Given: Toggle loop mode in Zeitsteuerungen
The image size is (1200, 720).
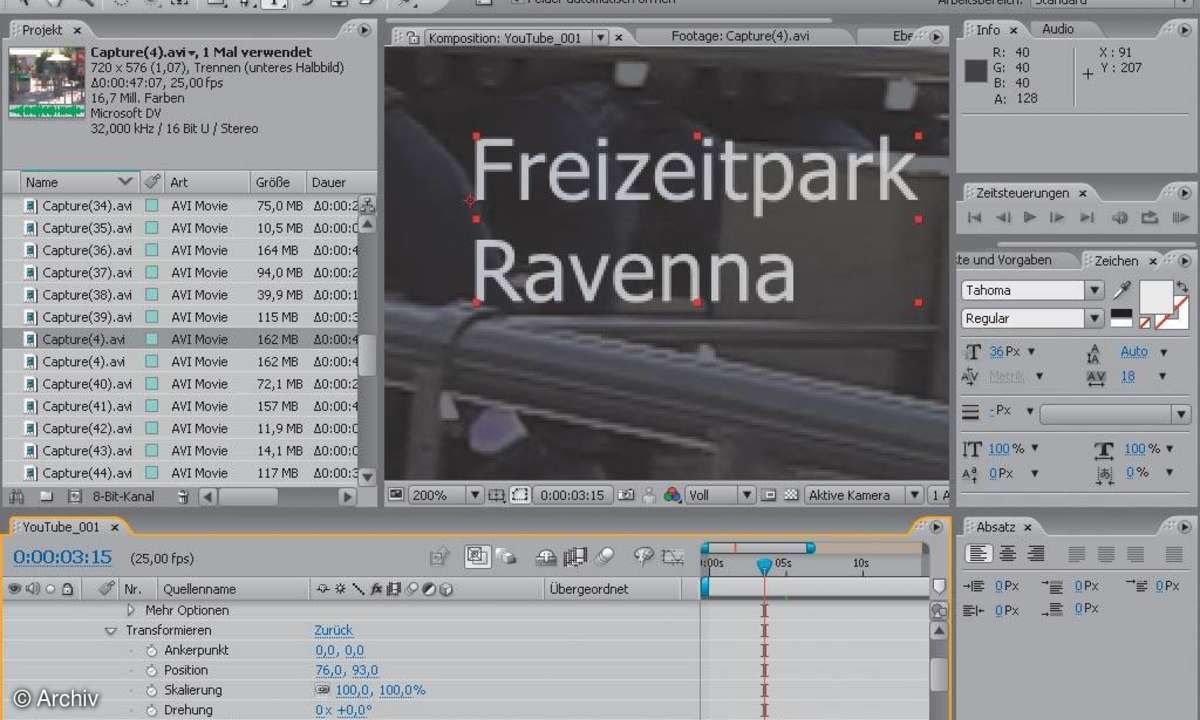Looking at the screenshot, I should click(x=1149, y=218).
